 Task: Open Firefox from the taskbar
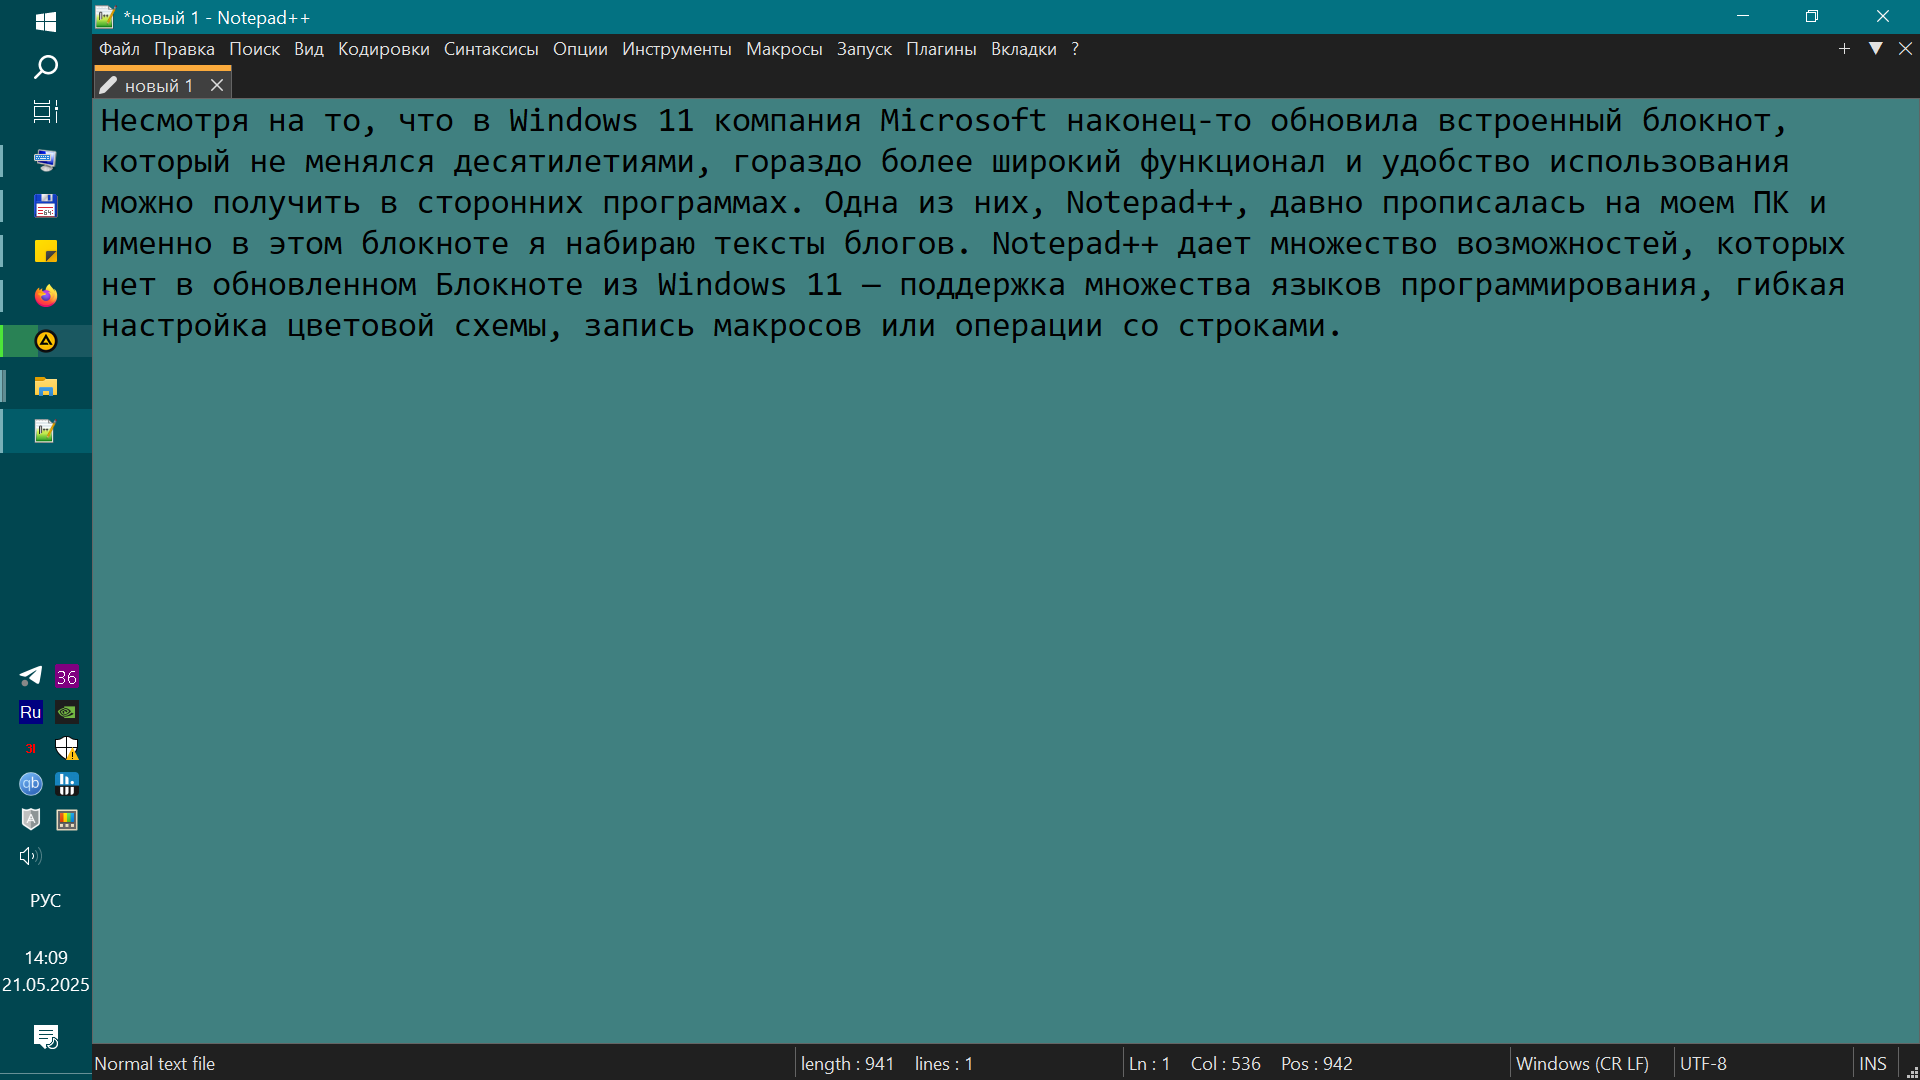[x=46, y=296]
